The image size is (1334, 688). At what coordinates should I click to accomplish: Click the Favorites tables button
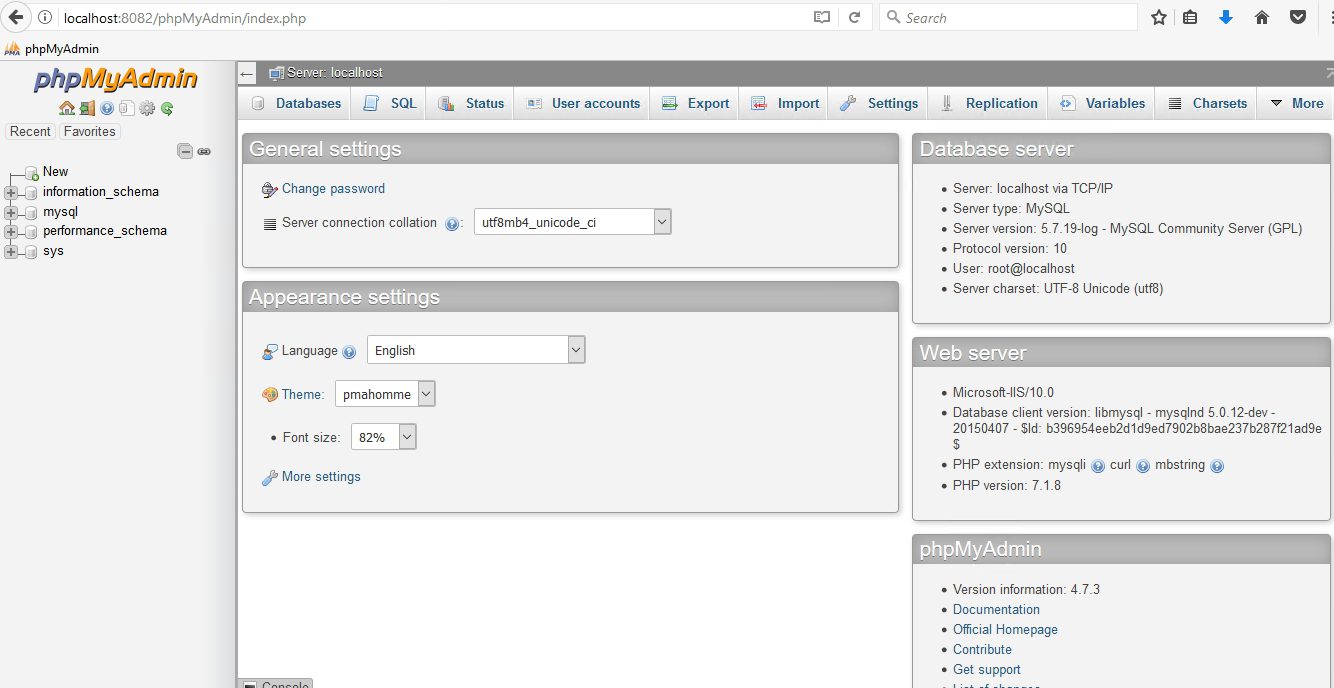(x=89, y=131)
